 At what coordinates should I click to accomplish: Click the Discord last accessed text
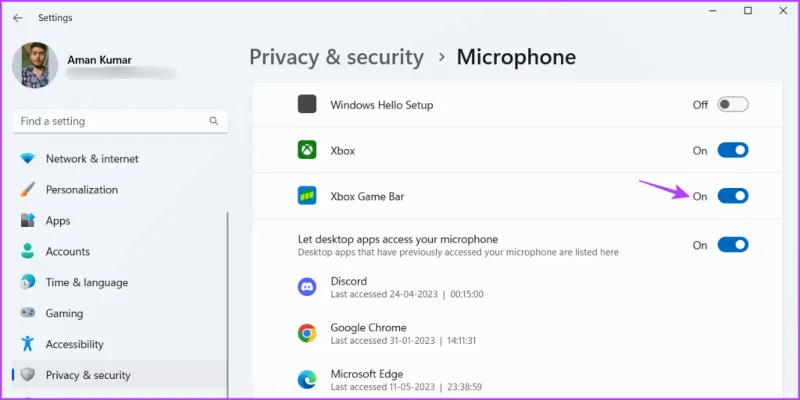tap(407, 294)
